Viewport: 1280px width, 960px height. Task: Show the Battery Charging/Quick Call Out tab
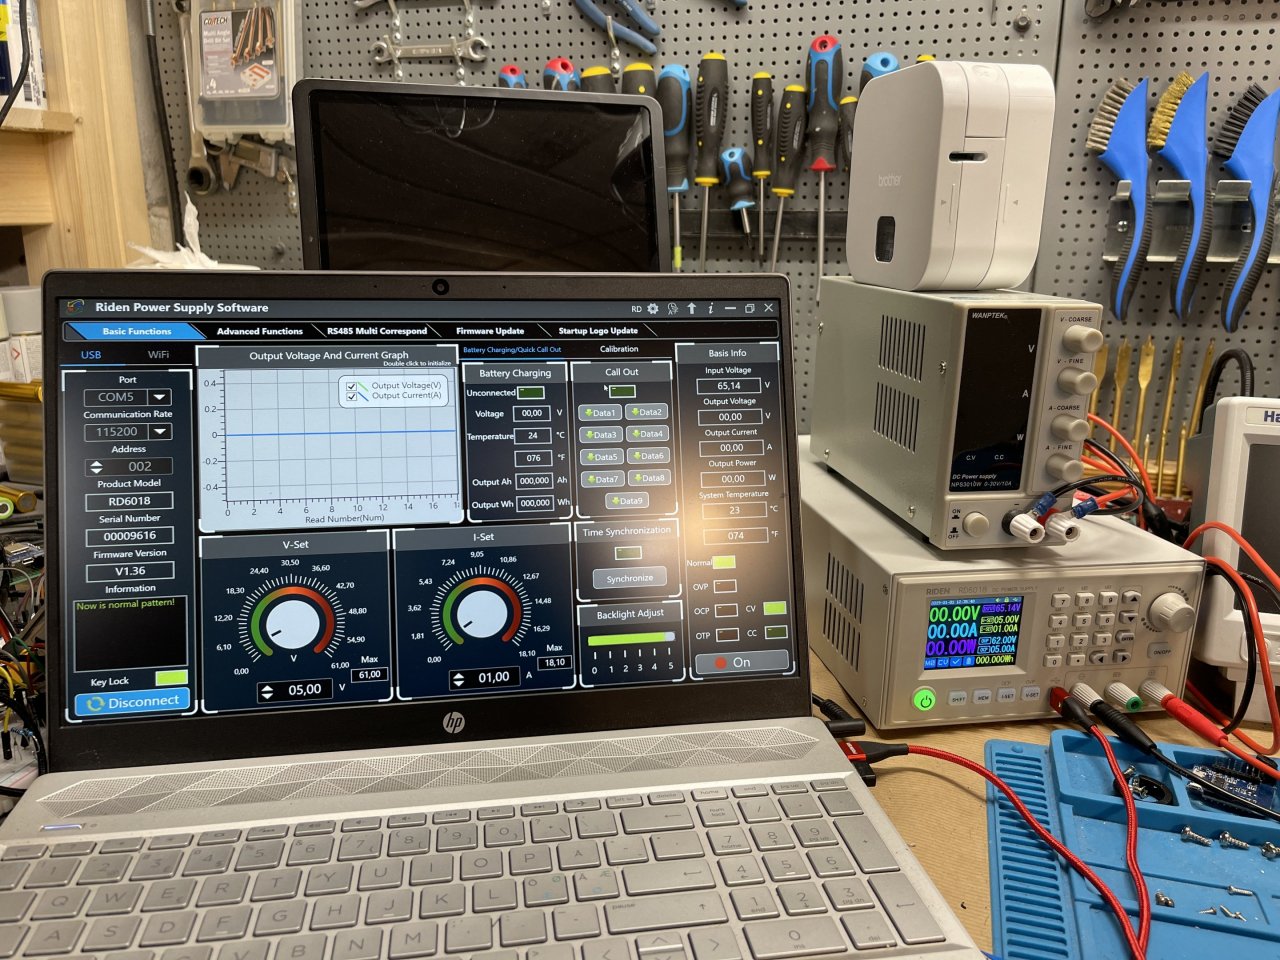point(512,350)
